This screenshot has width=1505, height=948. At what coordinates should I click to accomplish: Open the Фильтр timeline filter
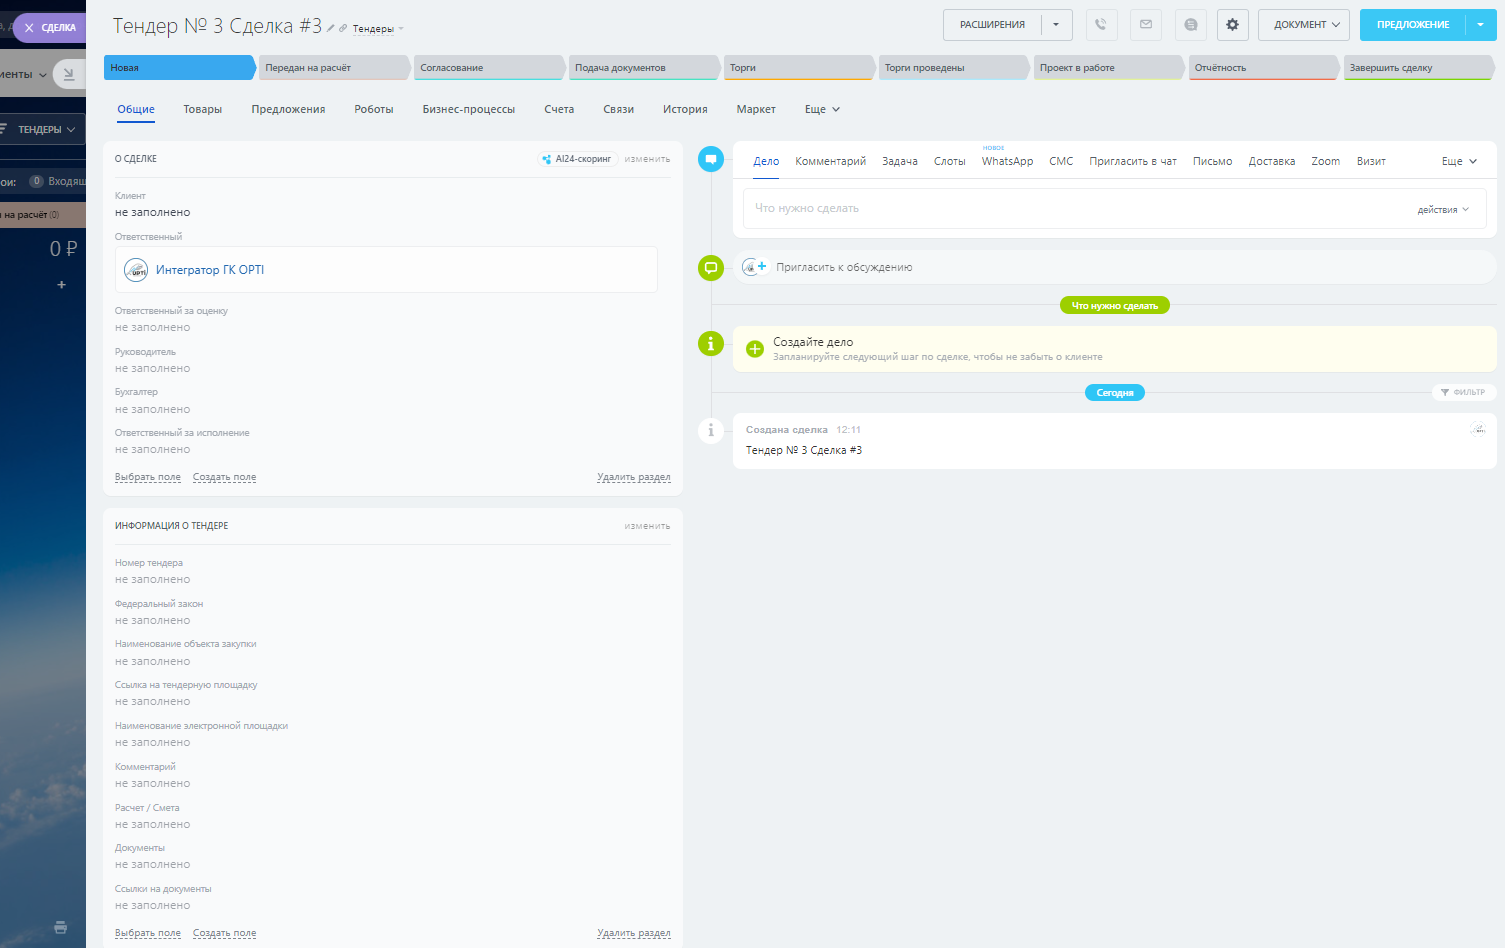pyautogui.click(x=1463, y=392)
